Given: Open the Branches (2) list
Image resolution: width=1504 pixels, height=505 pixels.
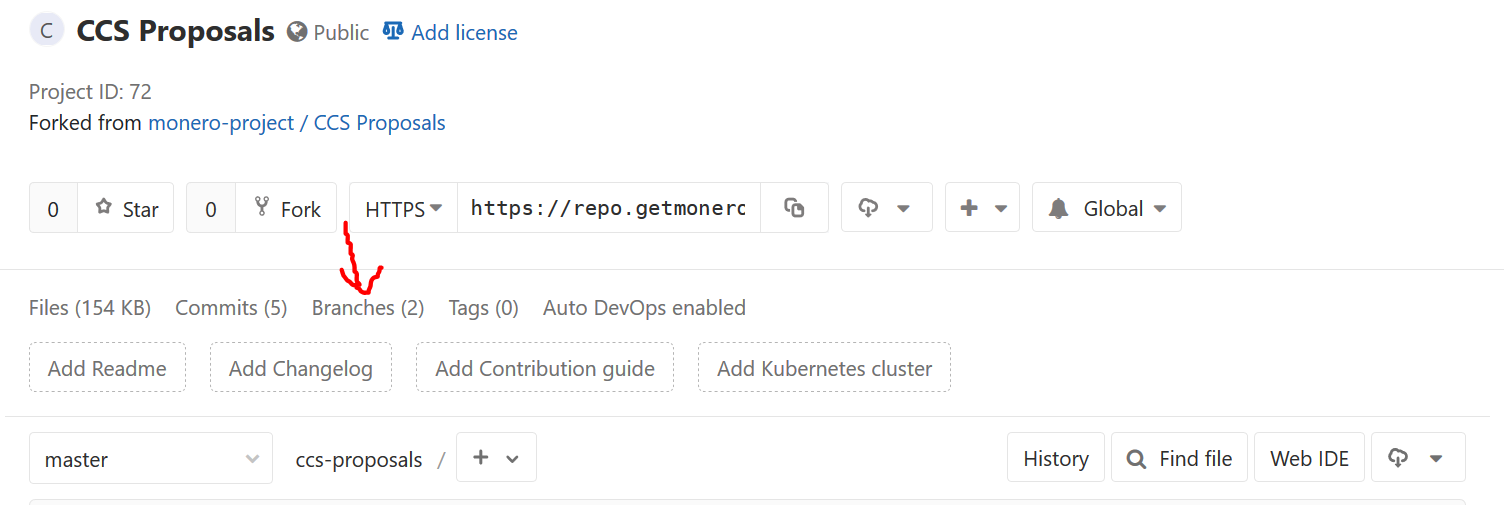Looking at the screenshot, I should click(368, 308).
